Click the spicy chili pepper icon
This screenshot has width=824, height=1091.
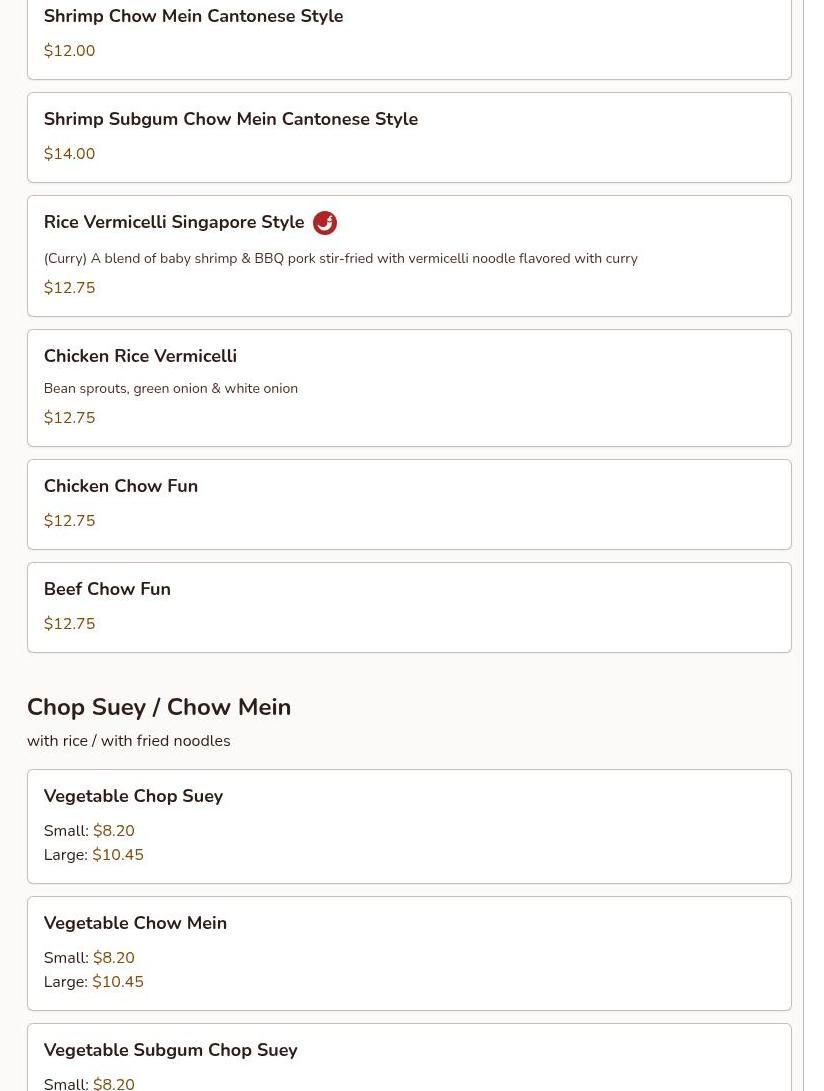324,223
